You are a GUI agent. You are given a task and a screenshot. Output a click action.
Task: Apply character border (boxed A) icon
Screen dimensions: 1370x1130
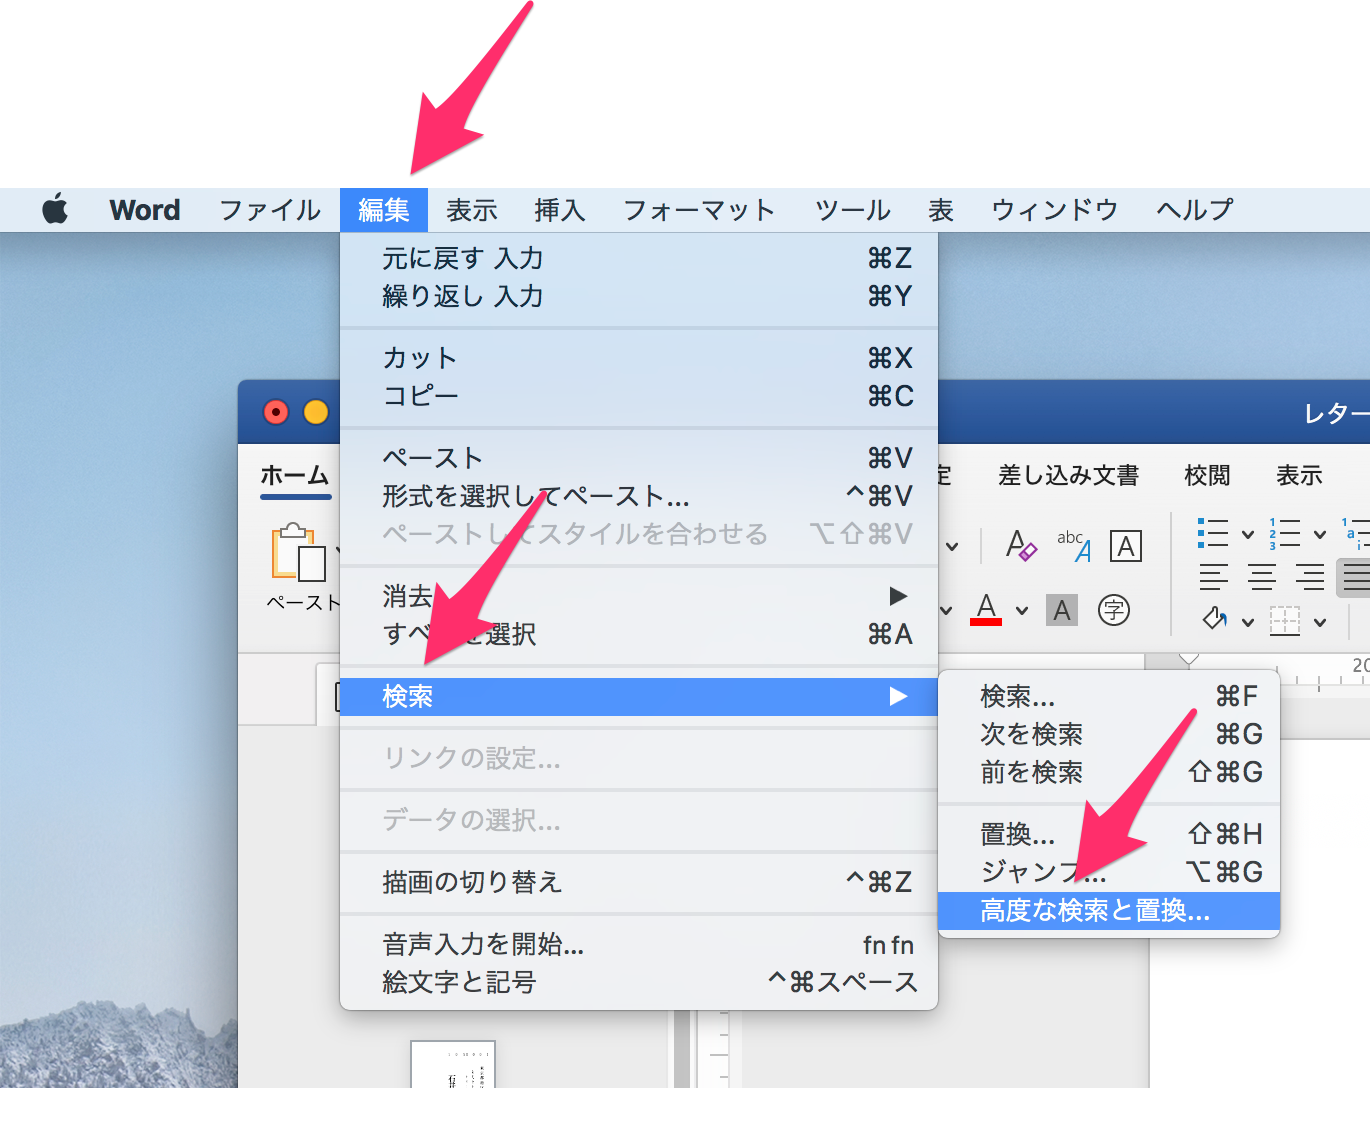click(1126, 546)
